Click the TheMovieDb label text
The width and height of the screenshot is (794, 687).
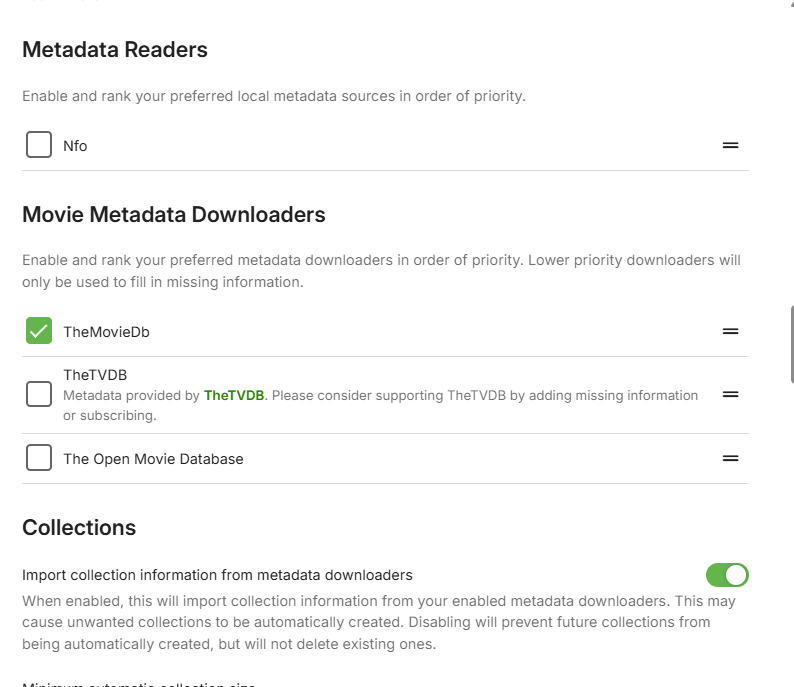click(106, 332)
